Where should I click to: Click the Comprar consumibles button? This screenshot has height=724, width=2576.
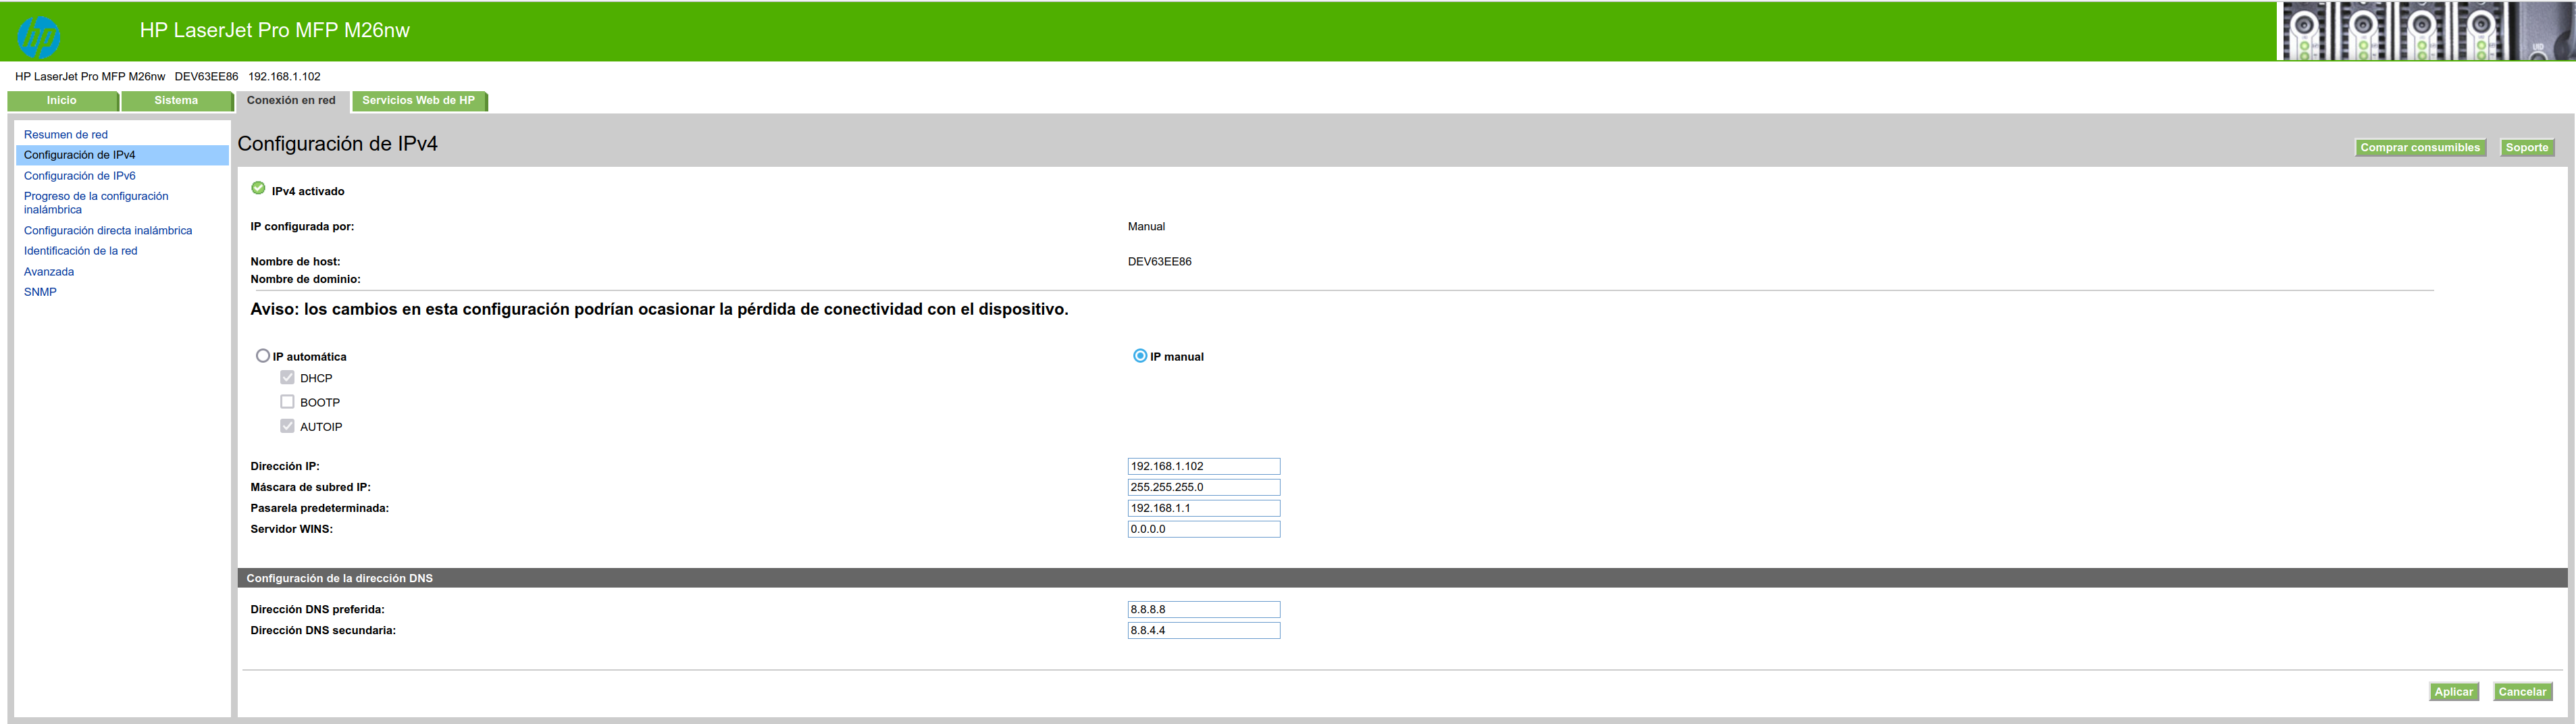click(2420, 148)
